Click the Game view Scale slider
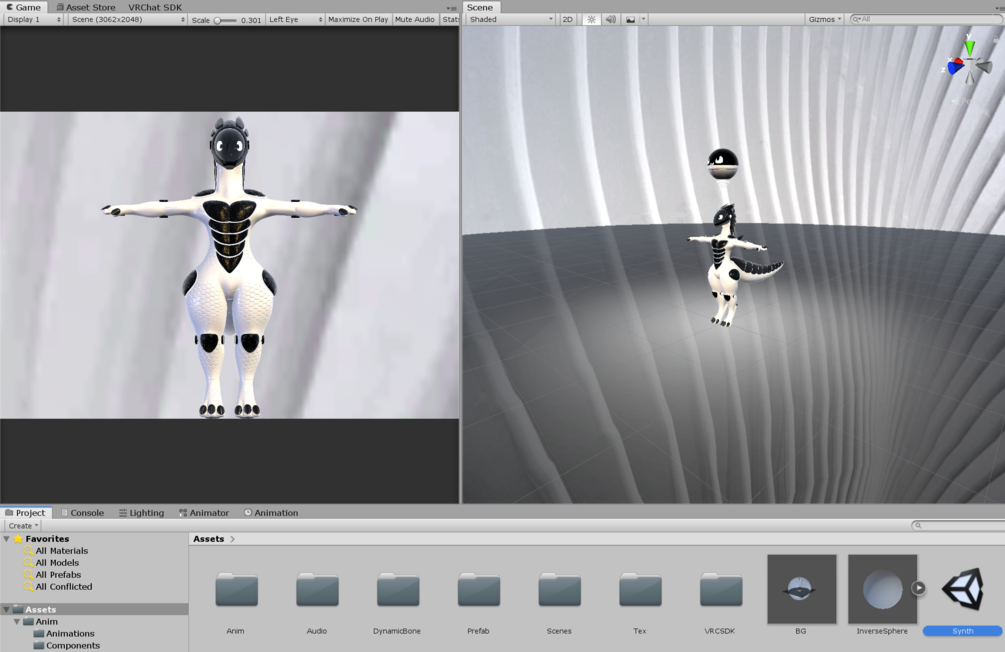The width and height of the screenshot is (1005, 652). pos(225,20)
